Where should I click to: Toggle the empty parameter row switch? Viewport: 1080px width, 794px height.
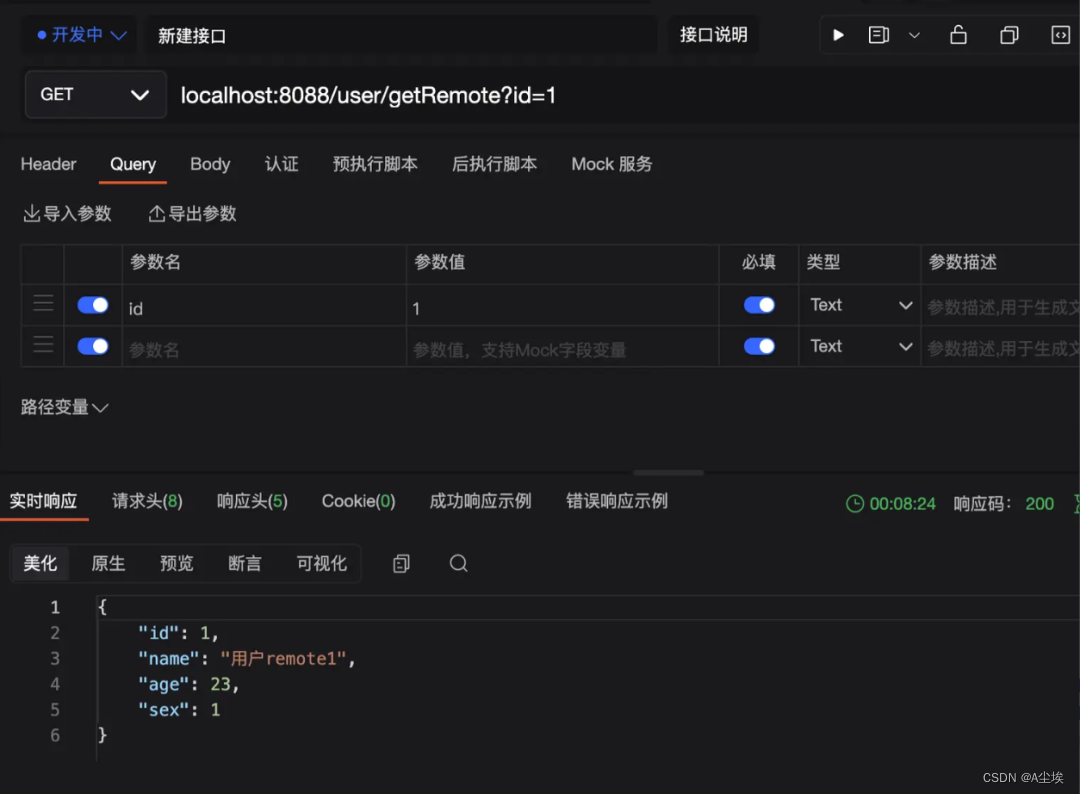[x=92, y=347]
